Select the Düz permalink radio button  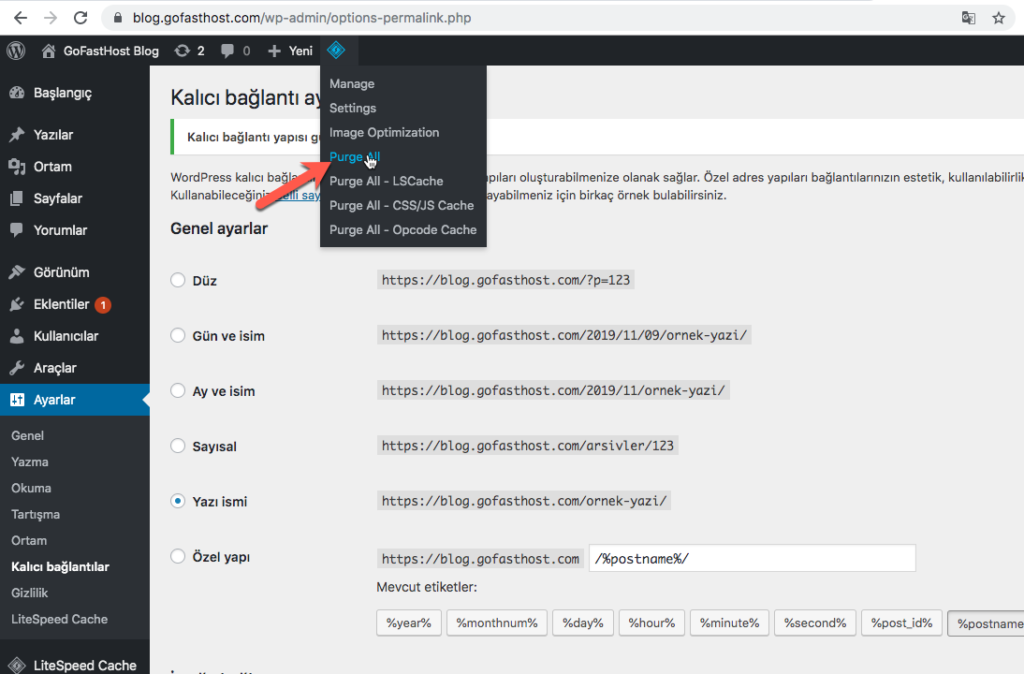(178, 281)
